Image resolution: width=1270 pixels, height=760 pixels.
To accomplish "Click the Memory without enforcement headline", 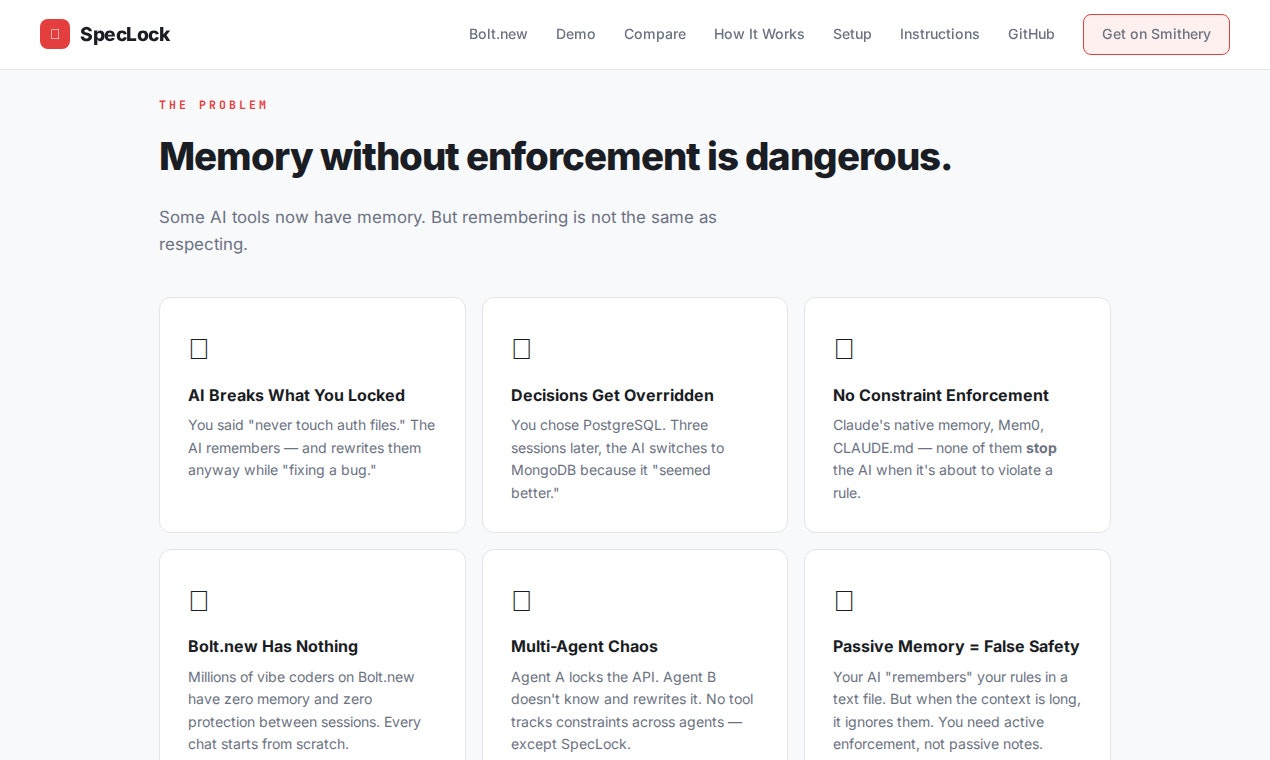I will tap(555, 157).
